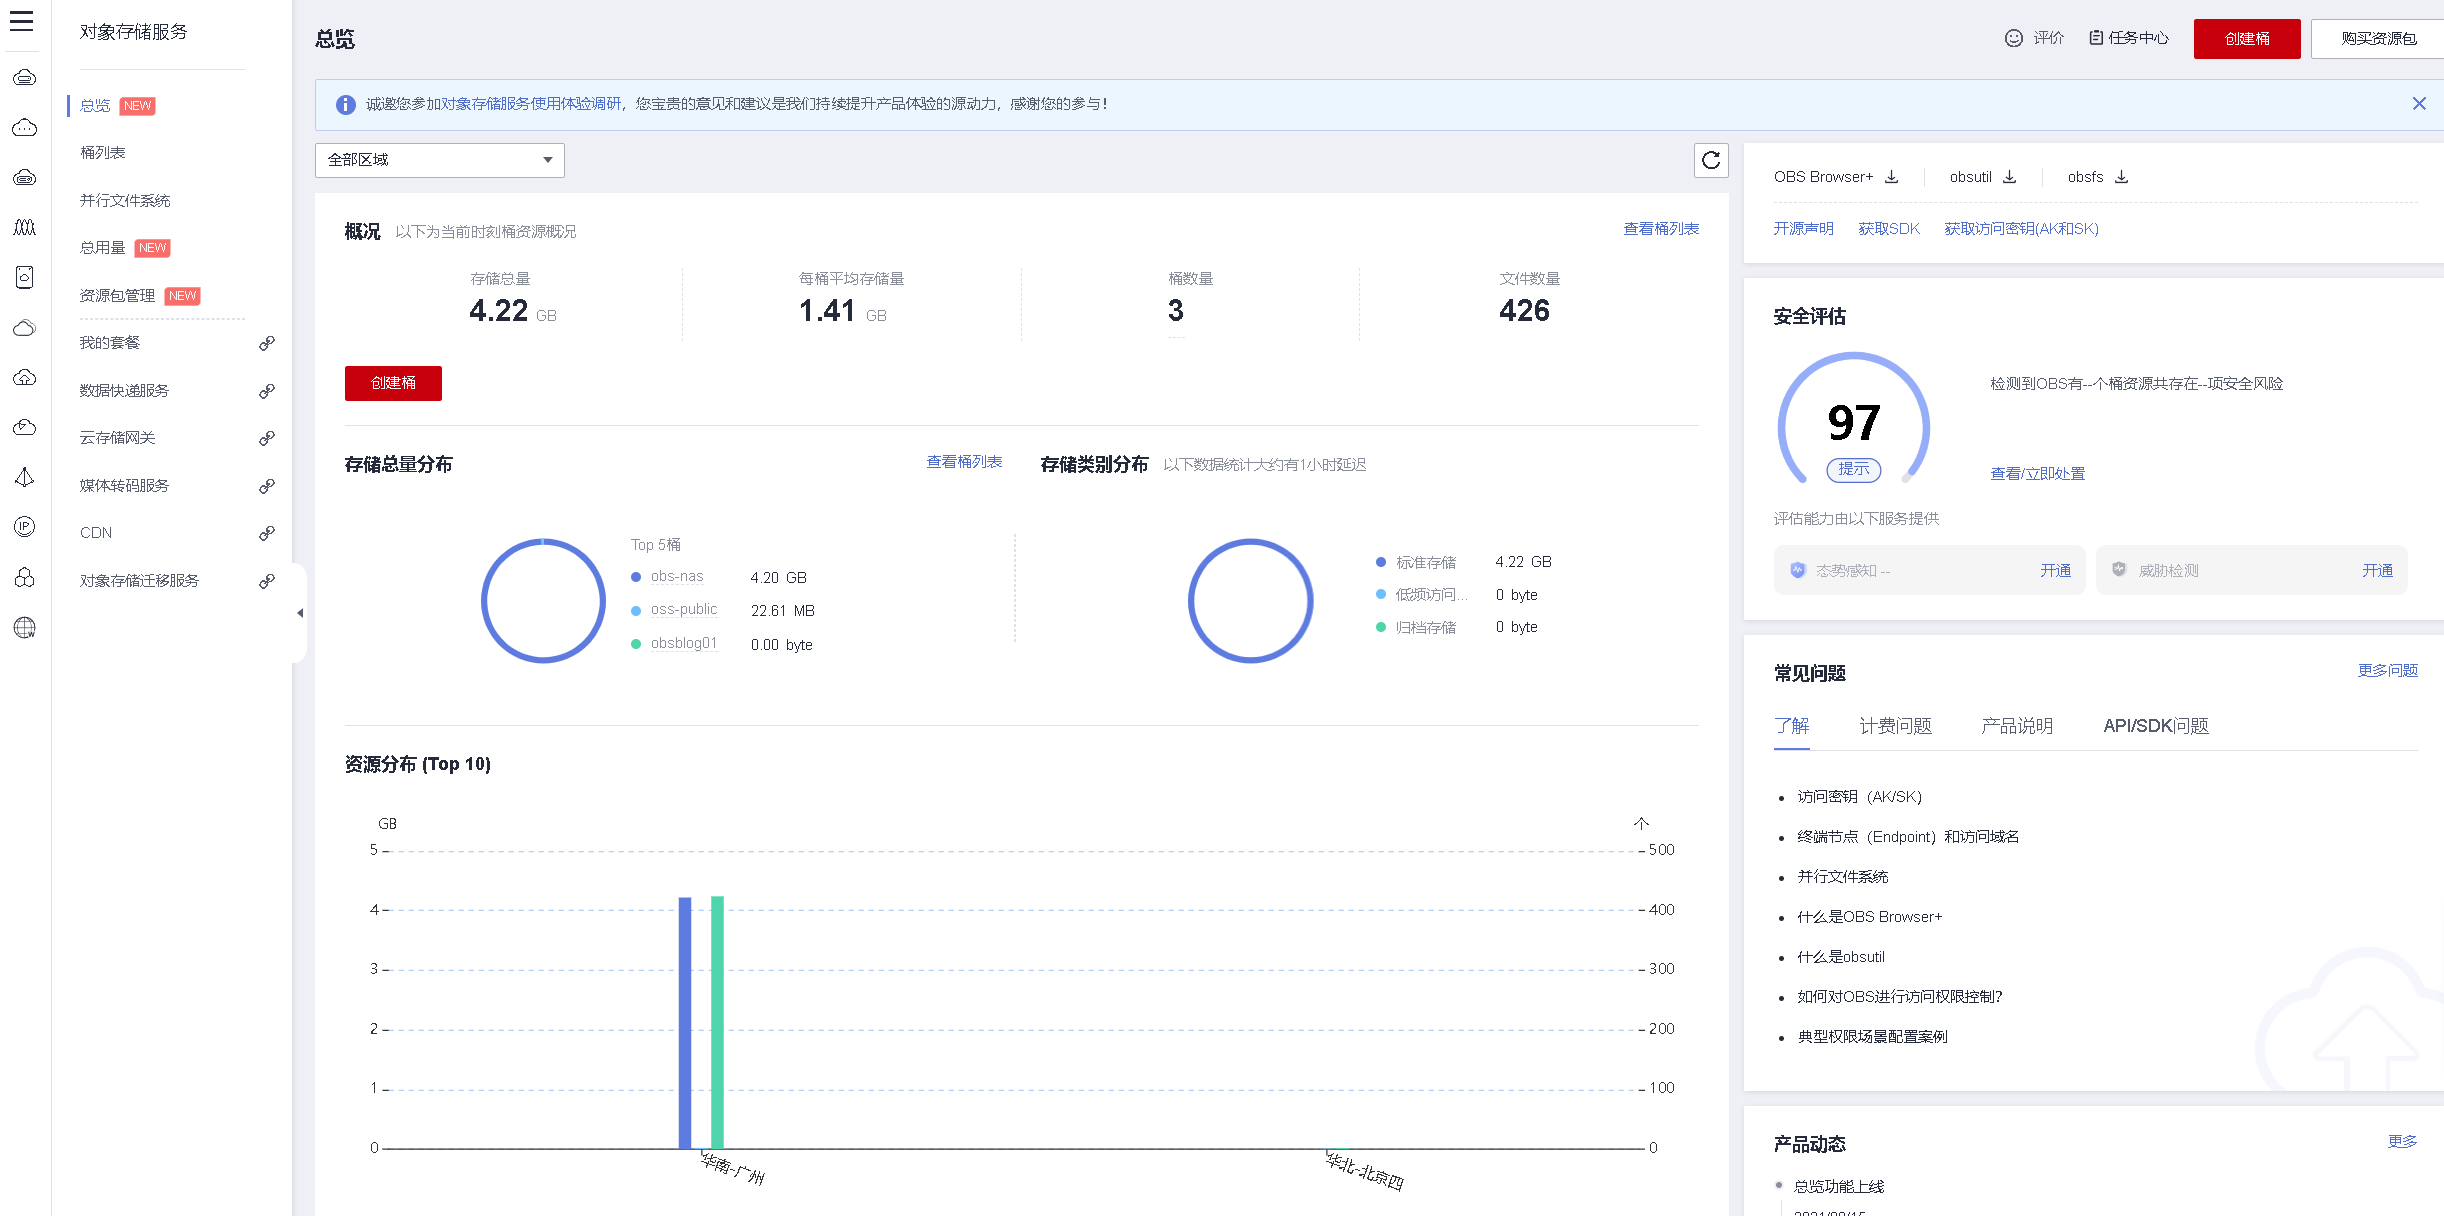Open the hamburger menu icon
Screen dimensions: 2444x1216
pos(22,21)
